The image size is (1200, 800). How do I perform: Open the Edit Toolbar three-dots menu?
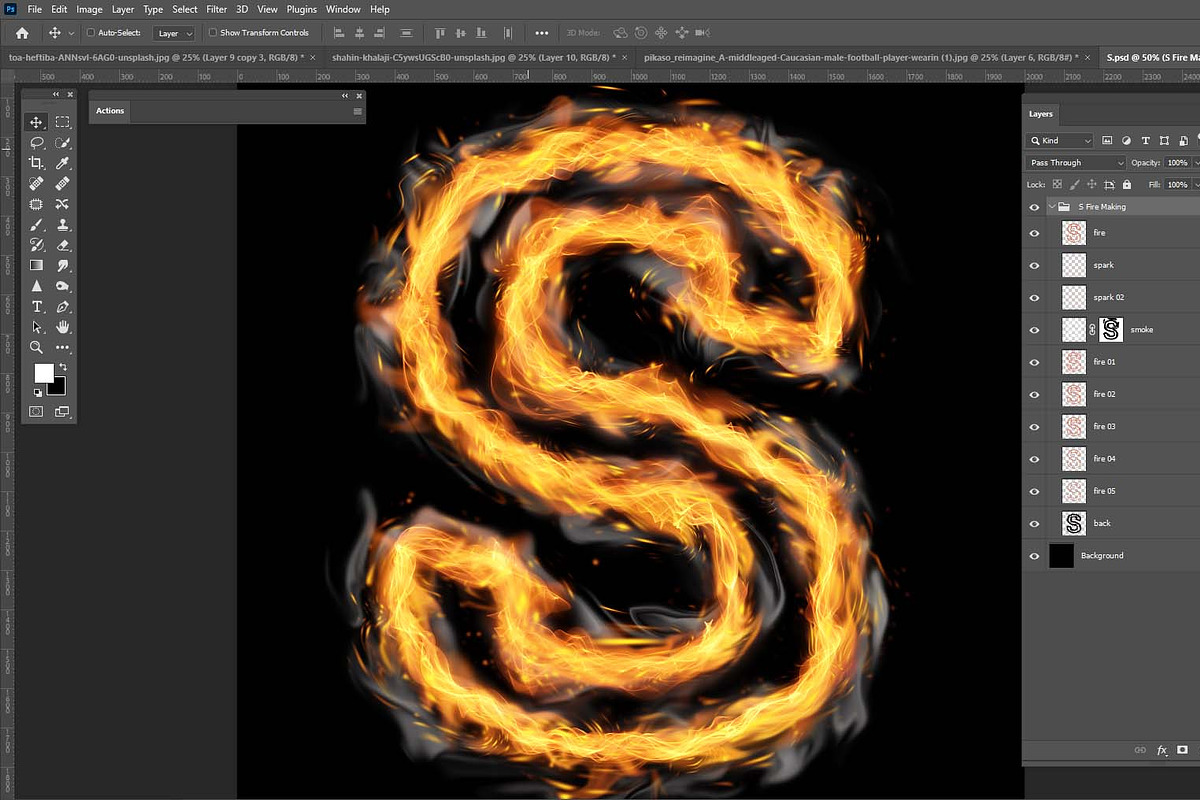[x=63, y=348]
